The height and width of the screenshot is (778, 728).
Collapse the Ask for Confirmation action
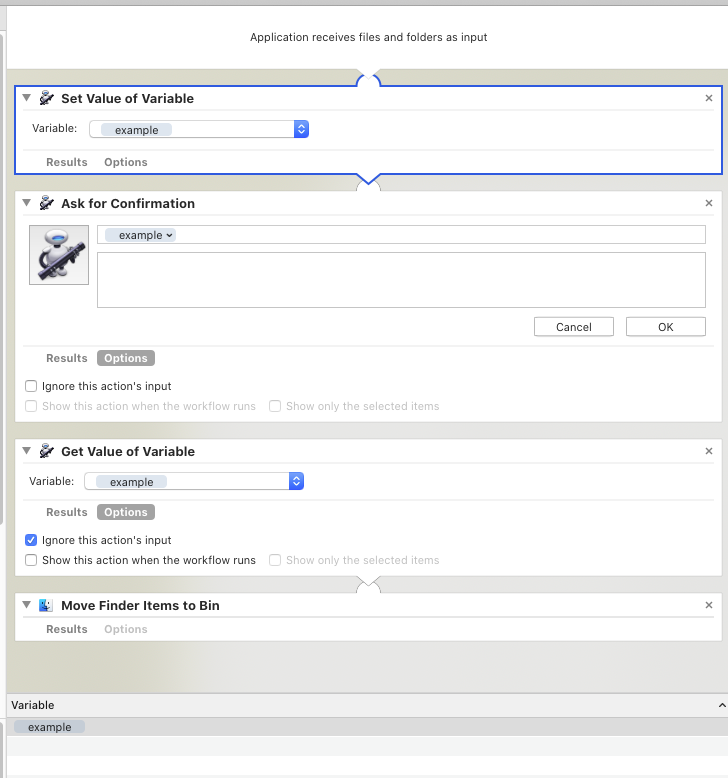pos(27,202)
